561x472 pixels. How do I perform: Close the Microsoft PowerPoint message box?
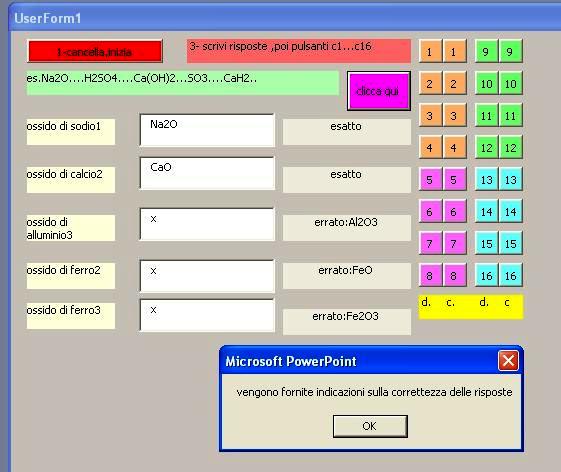(508, 360)
